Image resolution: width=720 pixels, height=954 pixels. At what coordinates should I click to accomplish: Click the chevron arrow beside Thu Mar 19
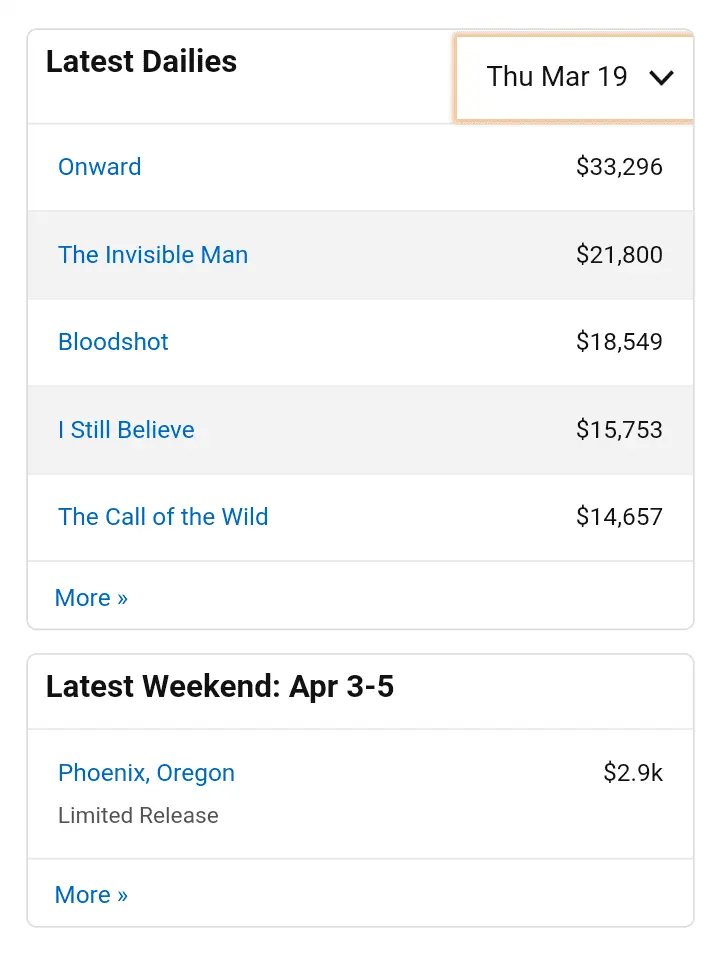coord(661,78)
